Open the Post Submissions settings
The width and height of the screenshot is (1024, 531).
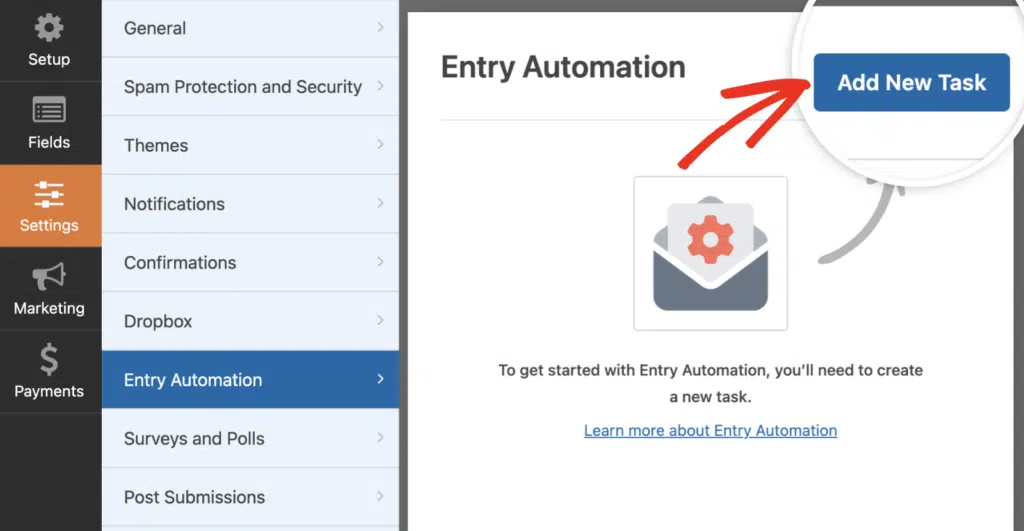pyautogui.click(x=250, y=497)
